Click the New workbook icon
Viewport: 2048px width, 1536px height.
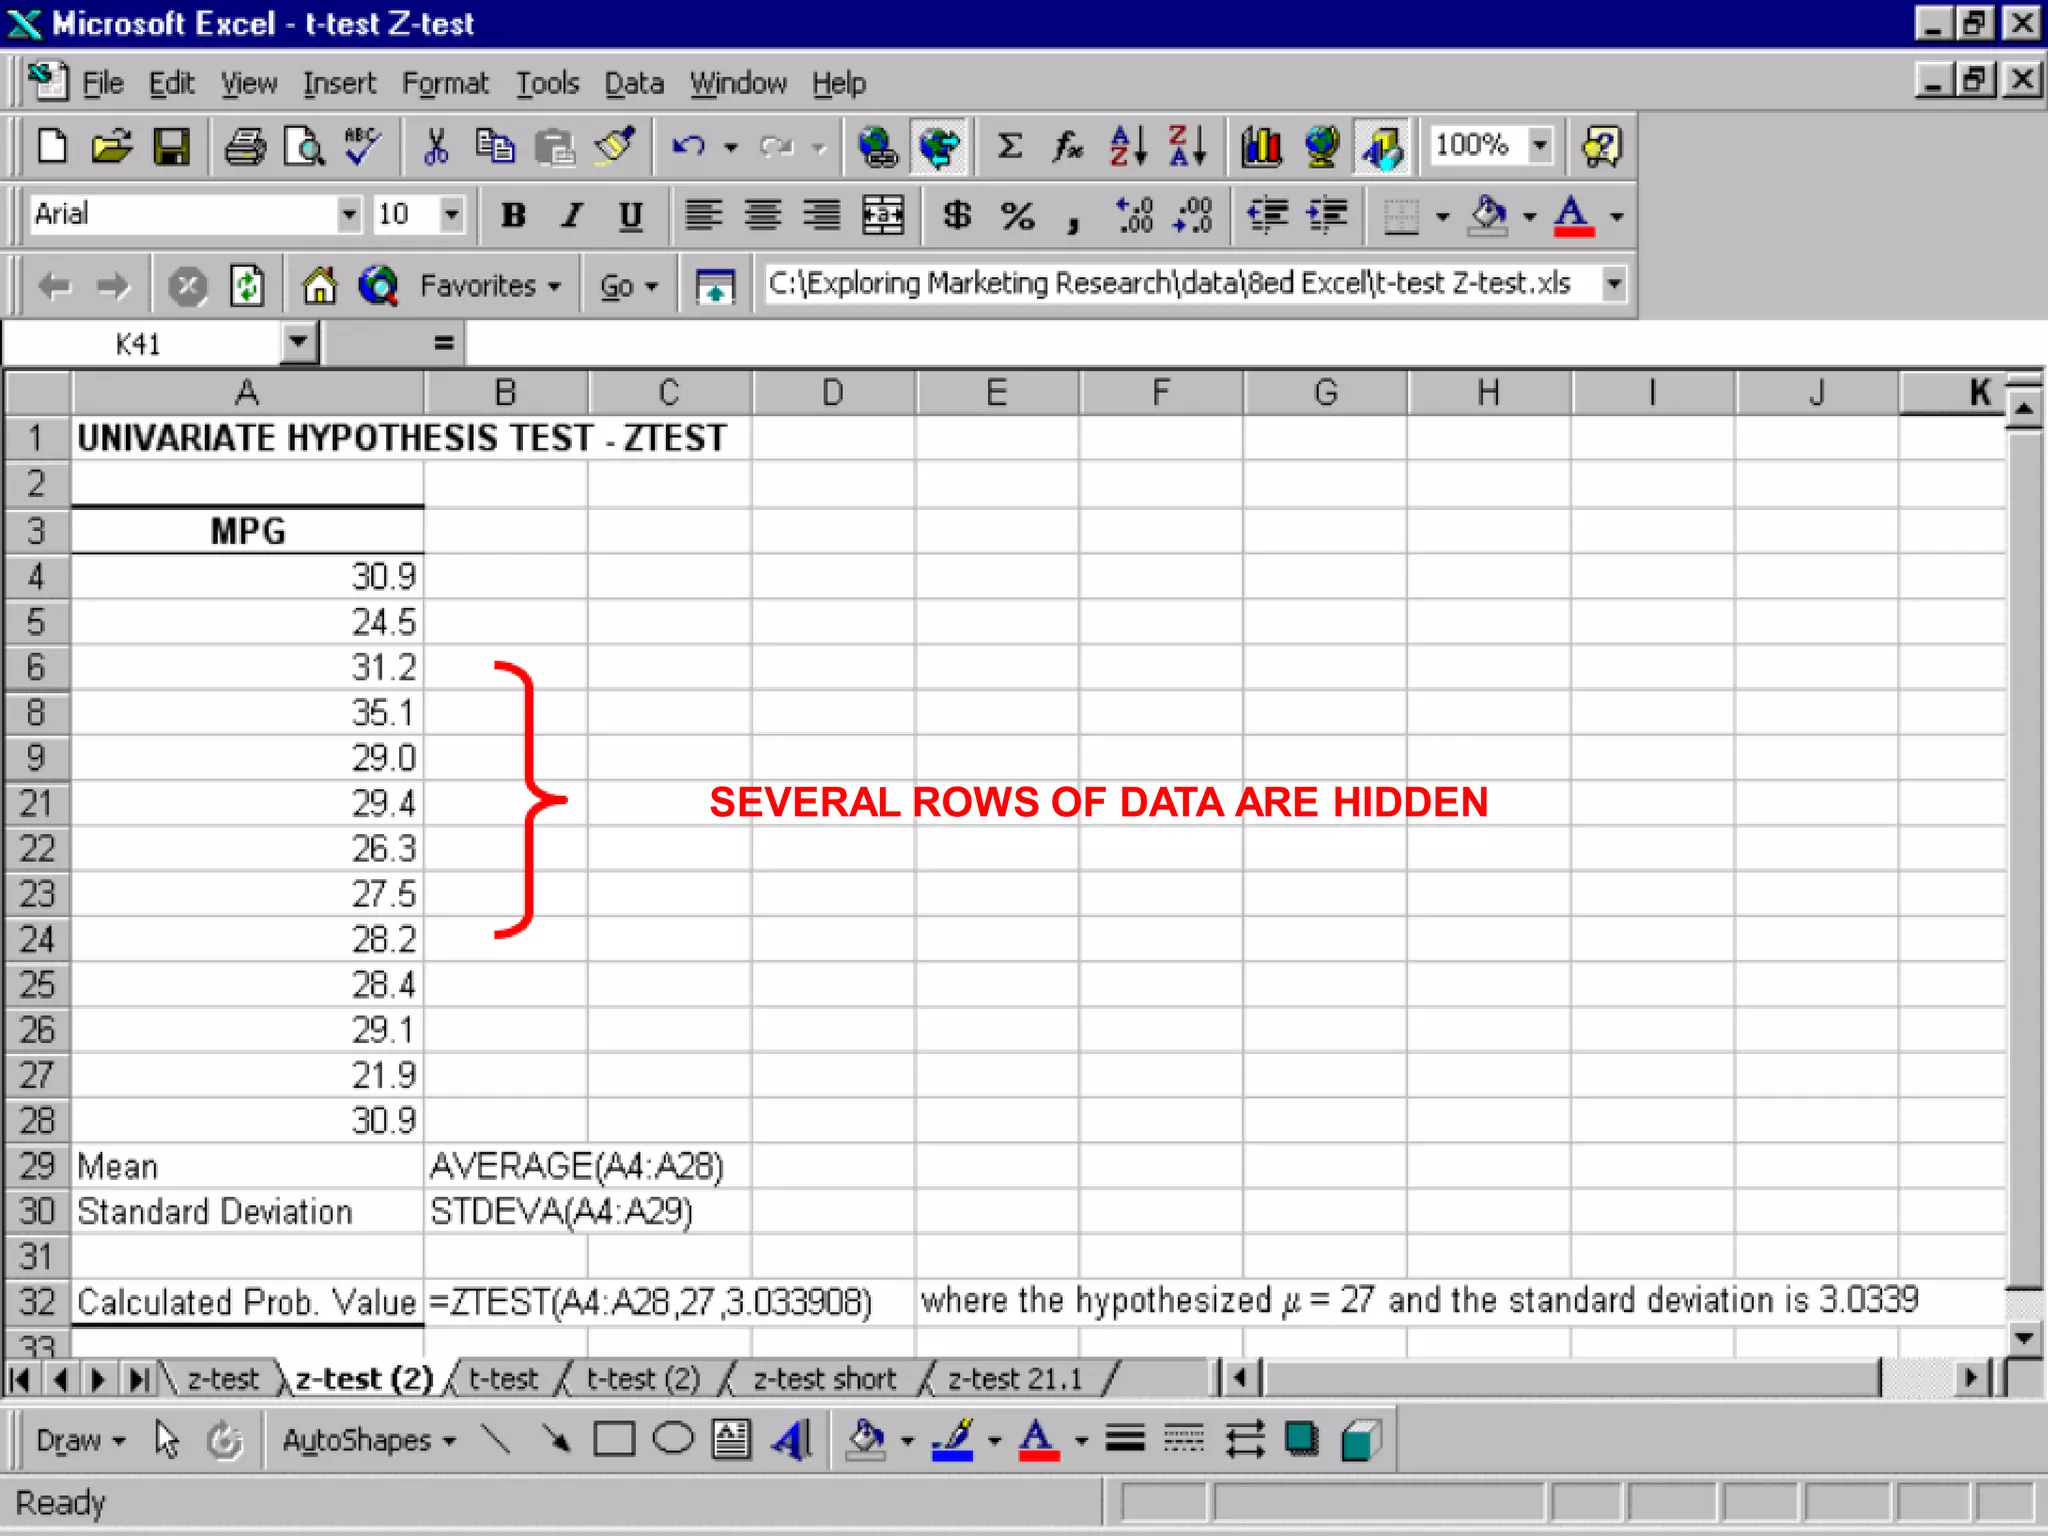click(52, 147)
